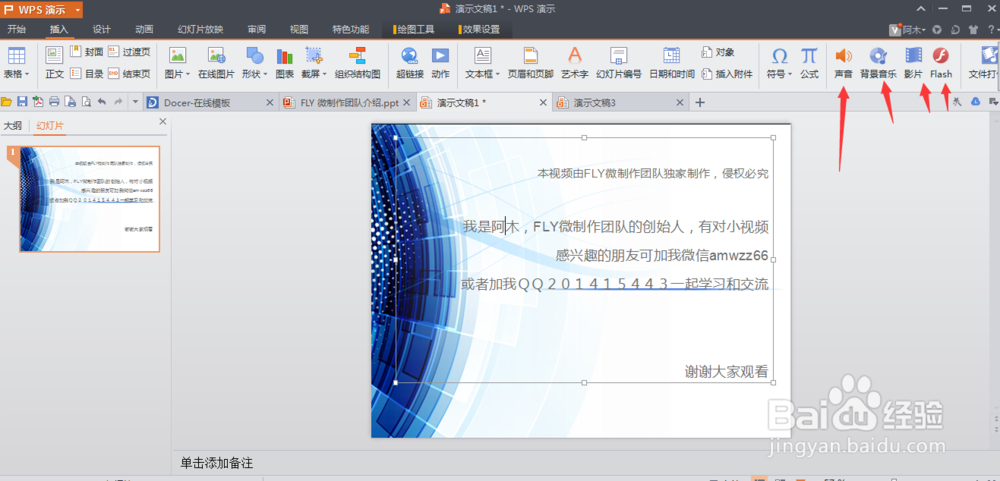Insert 背景音乐 background music
1000x481 pixels.
878,63
